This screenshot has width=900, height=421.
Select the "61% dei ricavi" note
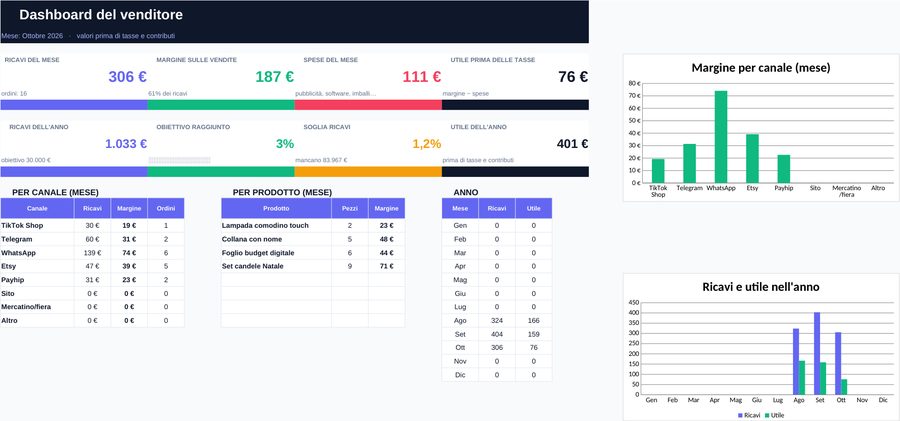(x=168, y=93)
